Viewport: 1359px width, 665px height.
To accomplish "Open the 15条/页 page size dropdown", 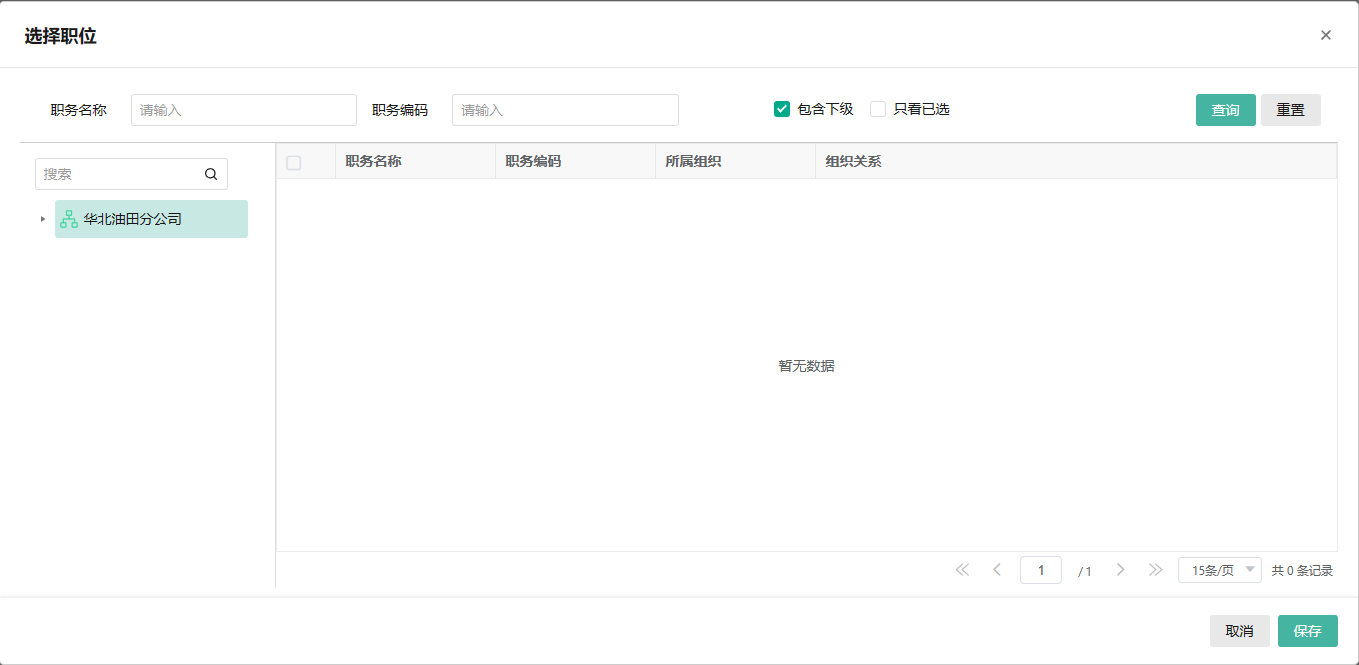I will click(x=1219, y=569).
